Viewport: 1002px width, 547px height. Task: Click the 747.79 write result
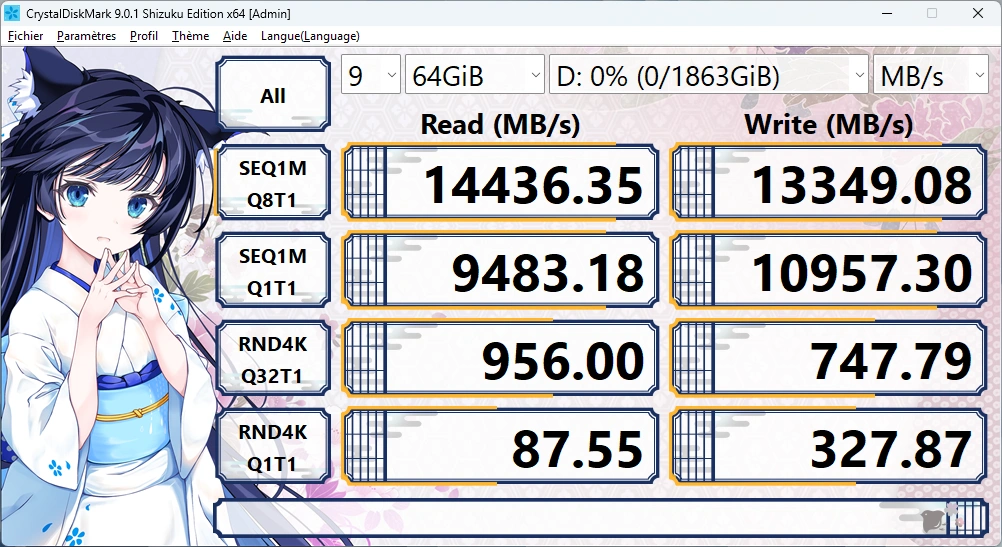[828, 359]
